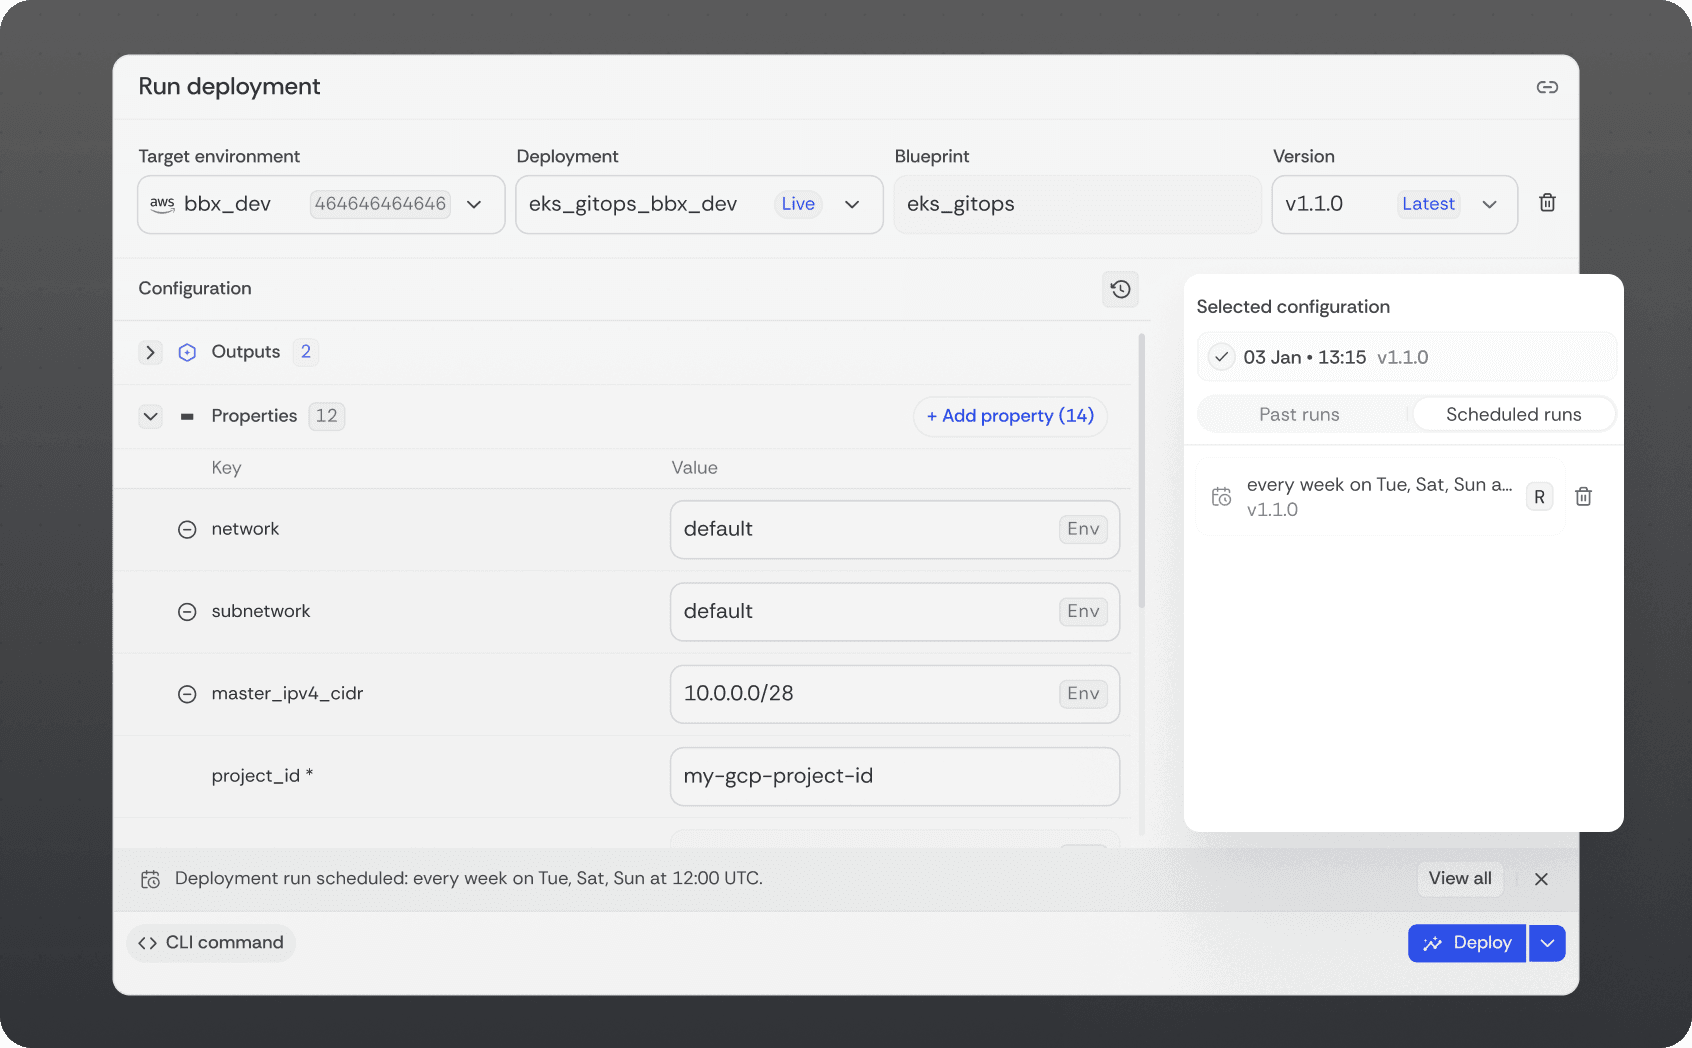Click the copy link icon in header
Screen dimensions: 1692x1048
point(1546,87)
